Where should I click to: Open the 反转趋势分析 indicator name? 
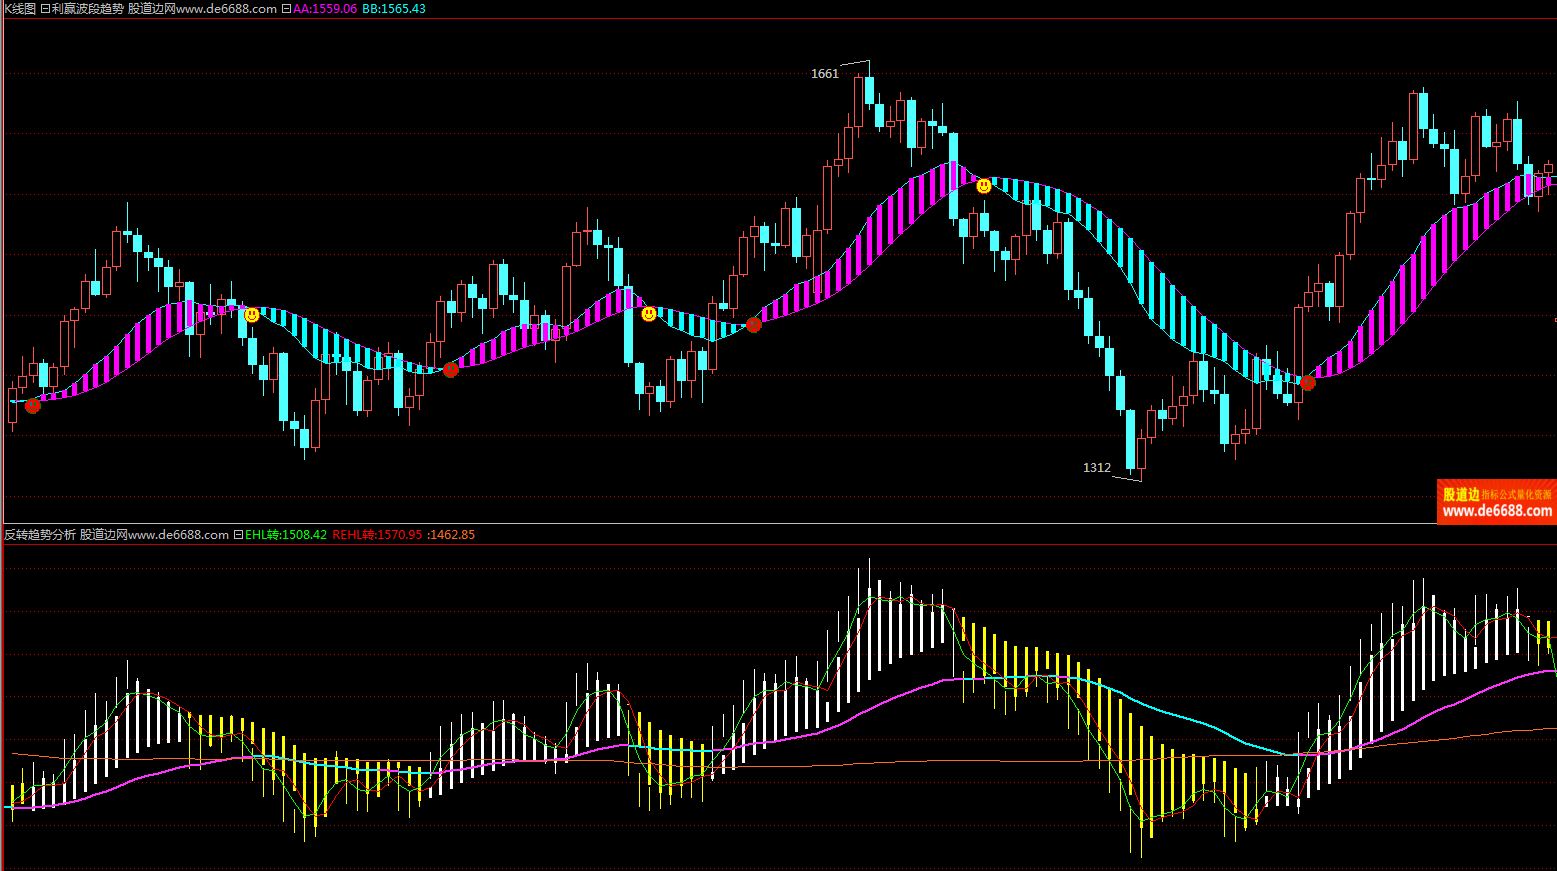click(x=40, y=535)
